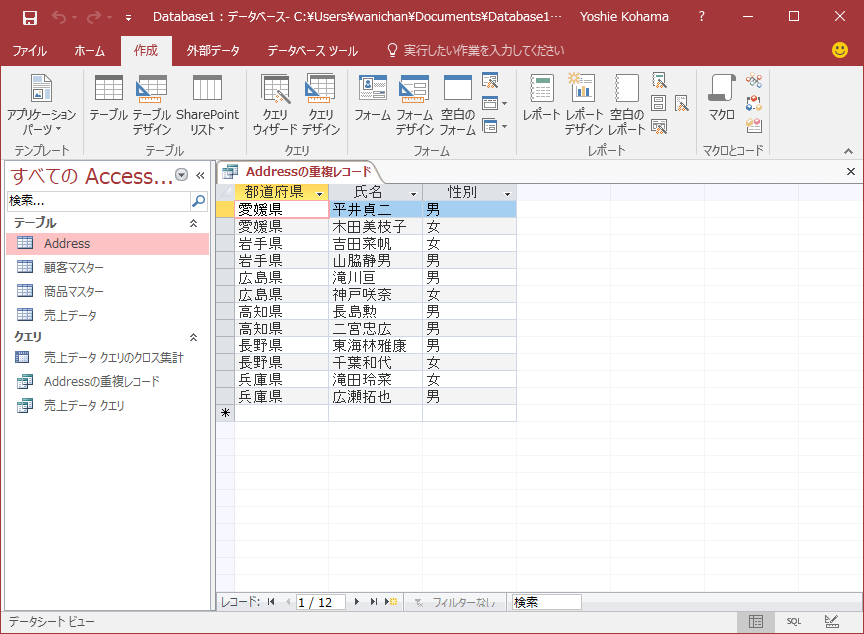Screen dimensions: 864x634
Task: Open the navigation form dropdown
Action: 494,103
